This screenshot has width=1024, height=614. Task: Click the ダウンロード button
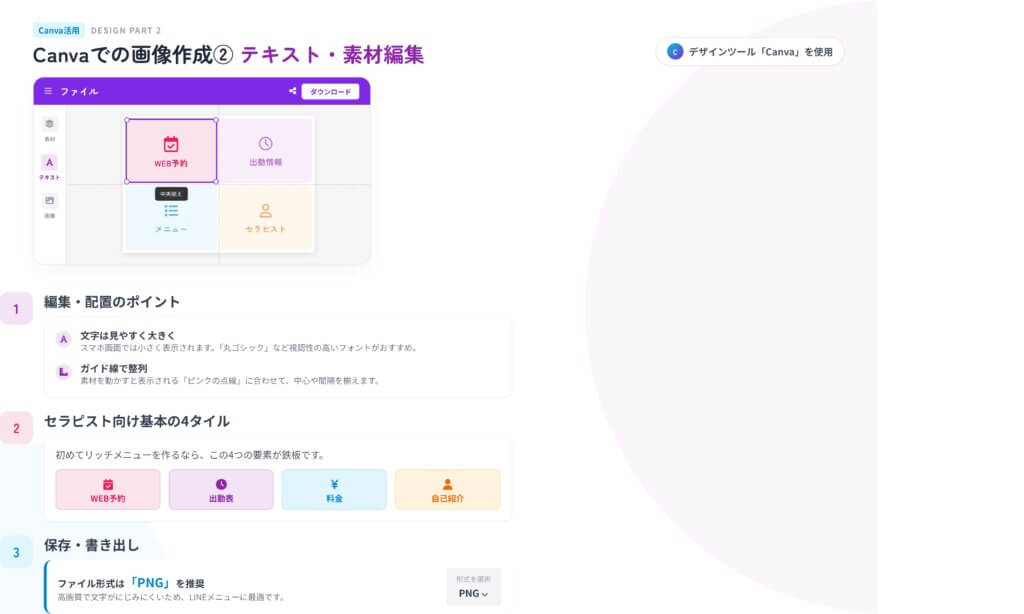[331, 91]
